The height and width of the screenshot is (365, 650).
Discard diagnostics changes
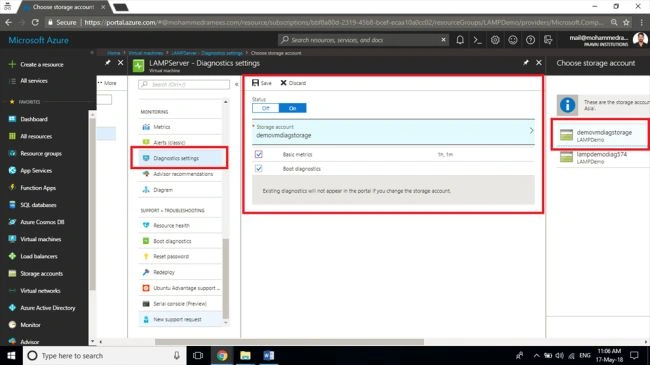coord(293,83)
